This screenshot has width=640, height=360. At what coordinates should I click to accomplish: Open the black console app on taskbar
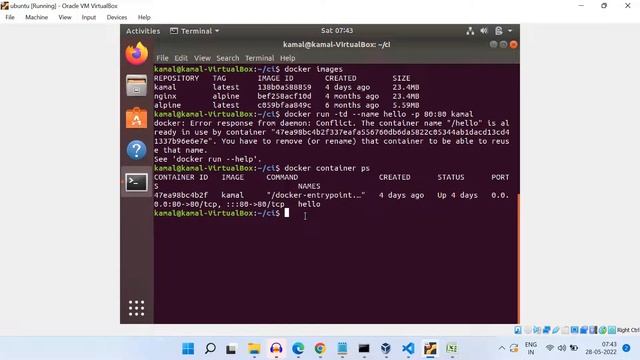click(x=364, y=349)
